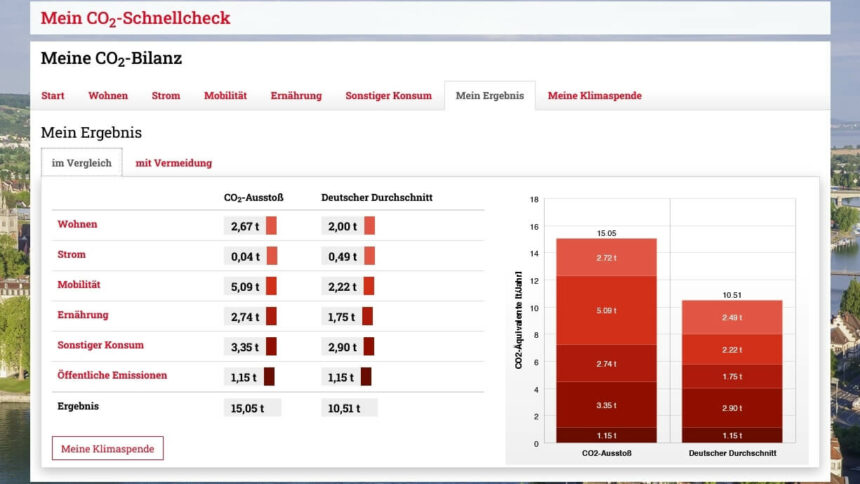The height and width of the screenshot is (484, 860).
Task: Click the 2.22 t chart segment
Action: coord(732,350)
